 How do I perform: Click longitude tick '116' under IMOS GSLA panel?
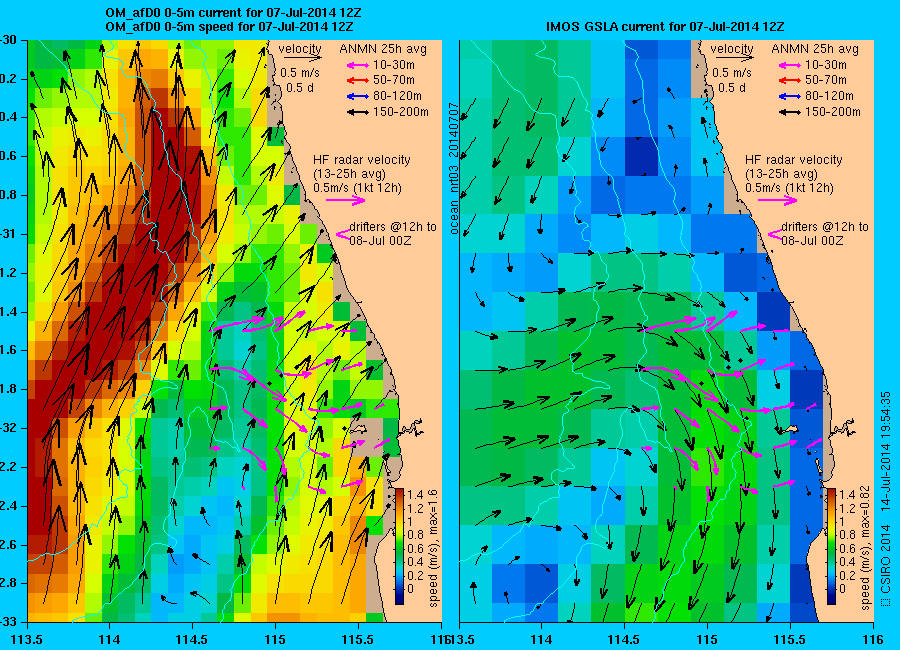pyautogui.click(x=873, y=640)
